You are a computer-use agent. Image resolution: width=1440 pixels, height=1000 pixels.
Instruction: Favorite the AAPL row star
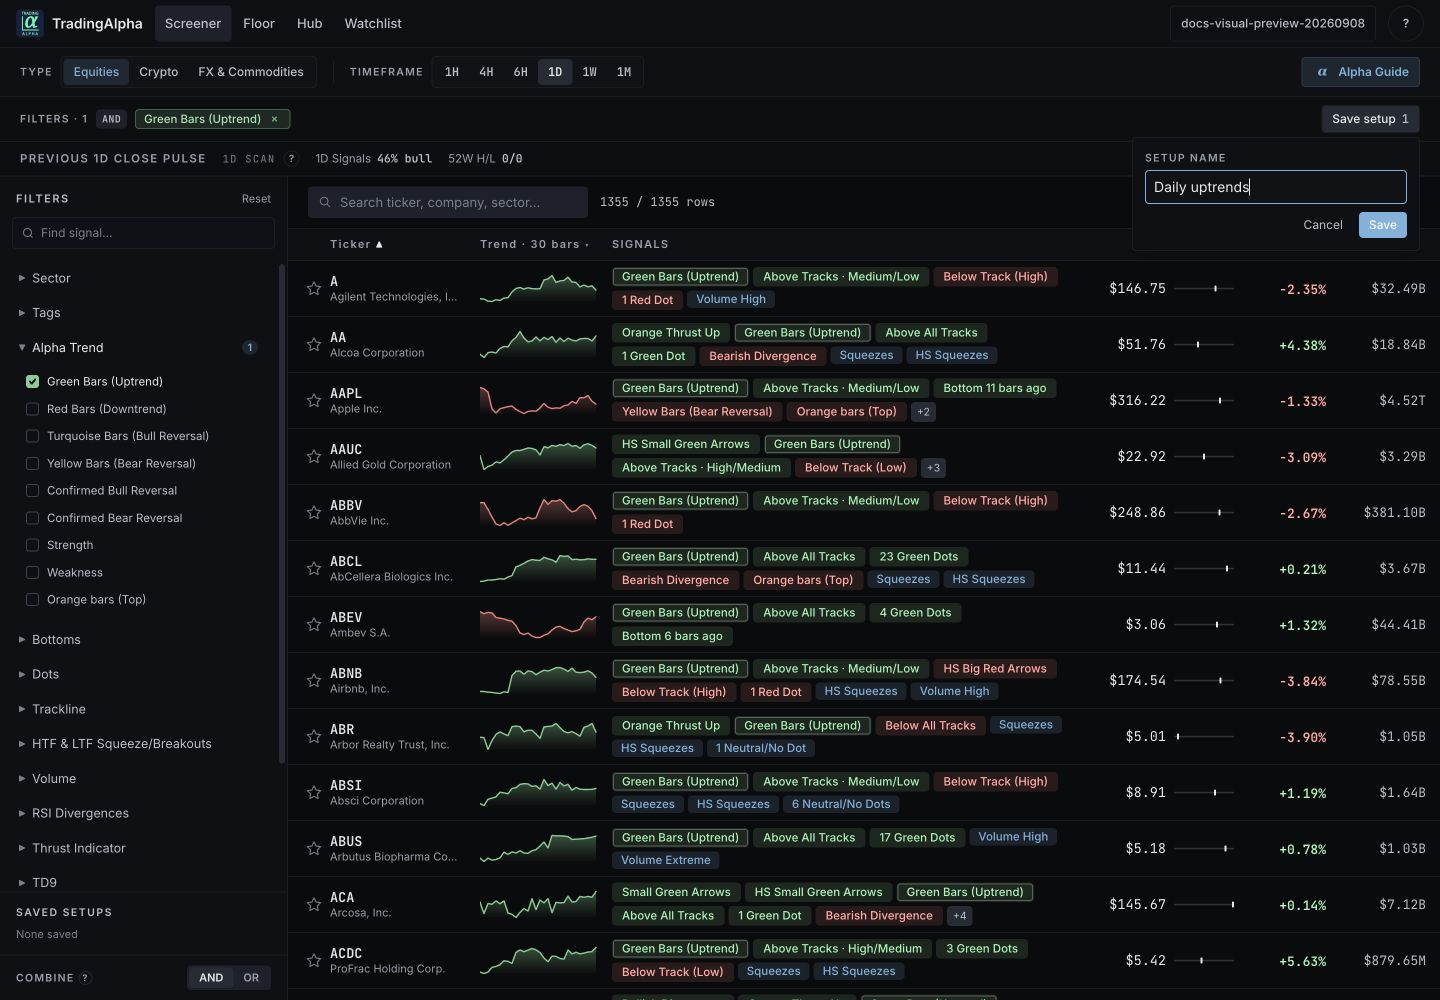pos(314,400)
